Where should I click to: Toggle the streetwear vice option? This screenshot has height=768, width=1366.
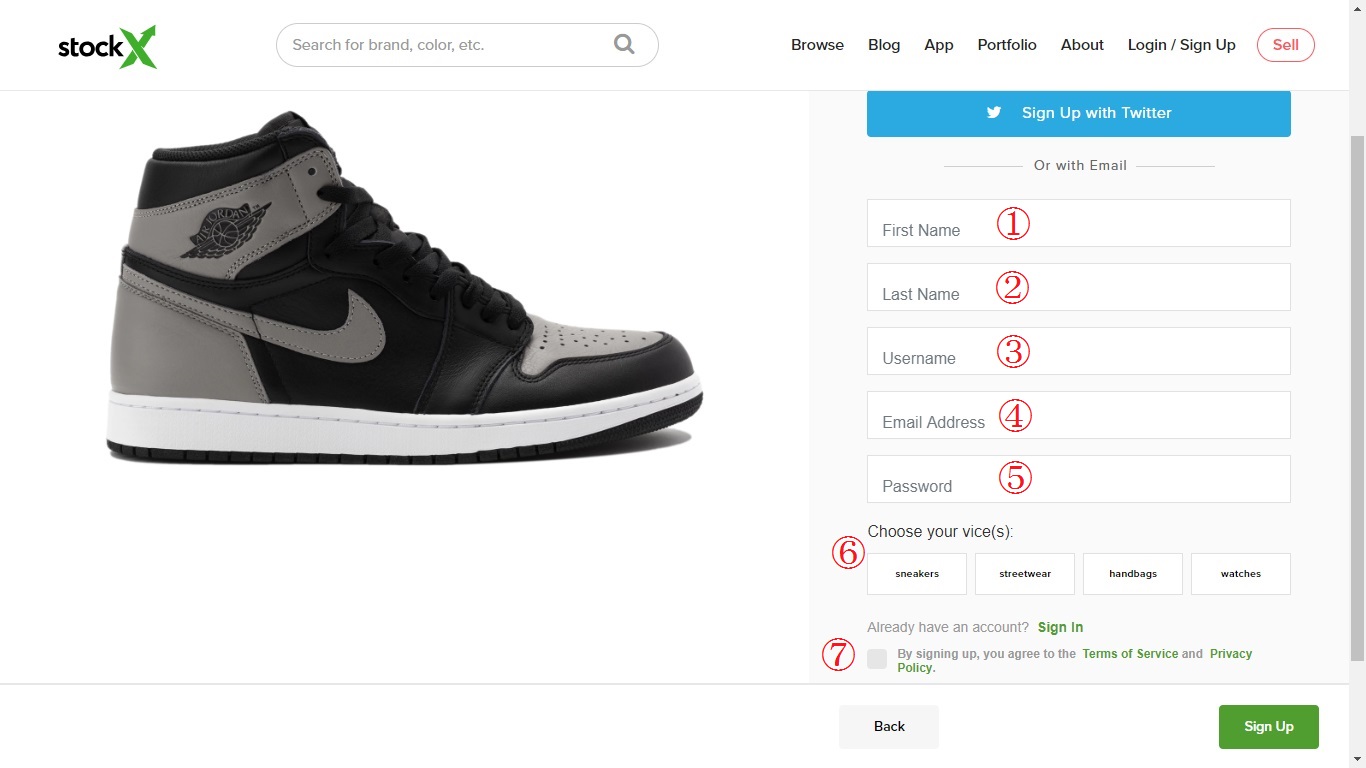(1025, 574)
